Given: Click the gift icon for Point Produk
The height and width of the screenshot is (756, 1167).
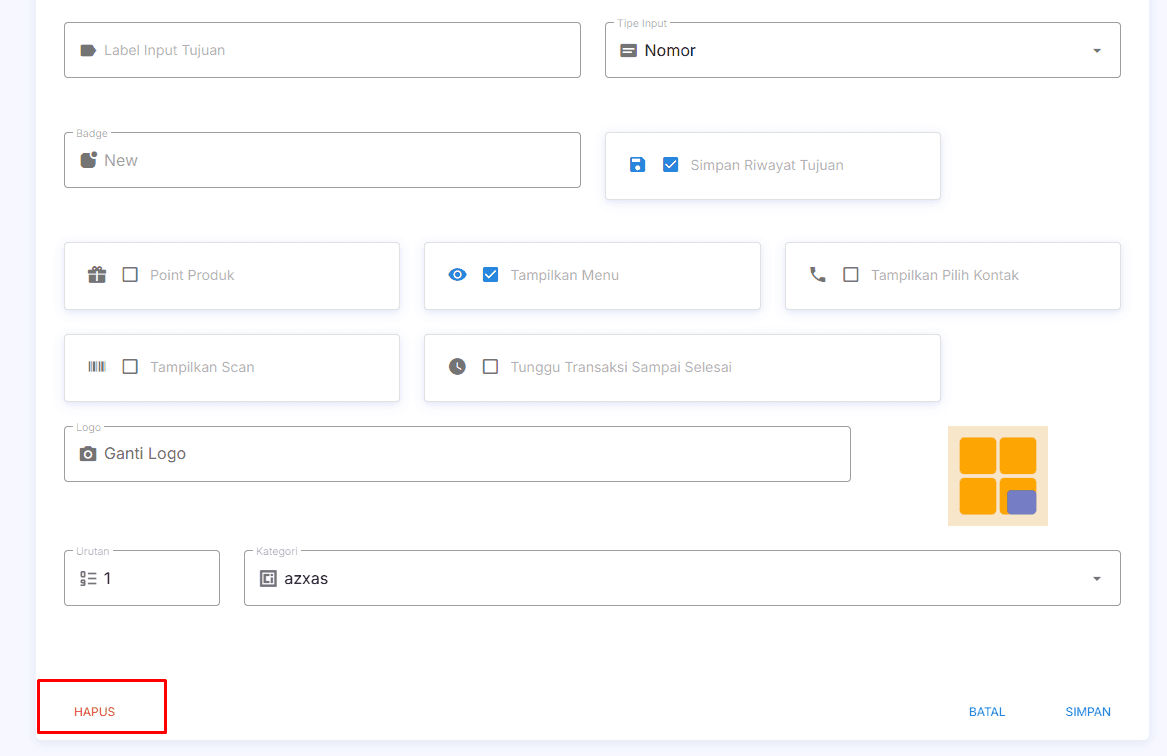Looking at the screenshot, I should [x=97, y=275].
